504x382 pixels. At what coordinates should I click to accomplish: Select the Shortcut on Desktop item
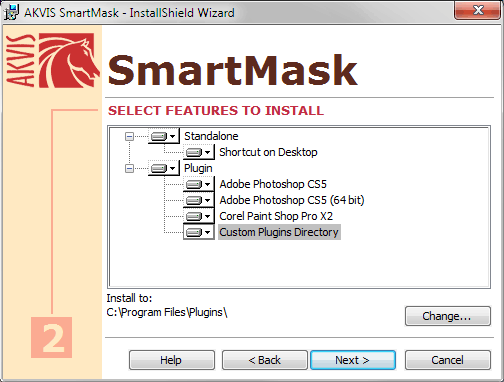pos(268,152)
